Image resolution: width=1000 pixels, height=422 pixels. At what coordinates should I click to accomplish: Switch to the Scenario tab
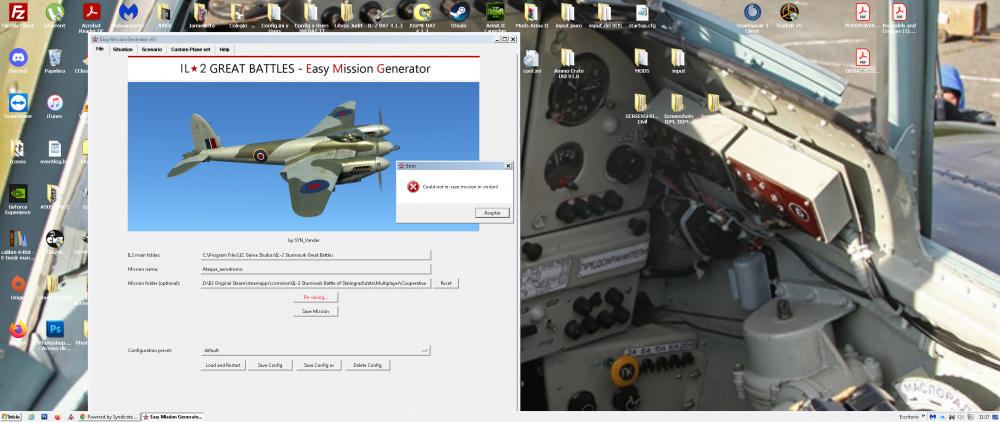click(152, 48)
